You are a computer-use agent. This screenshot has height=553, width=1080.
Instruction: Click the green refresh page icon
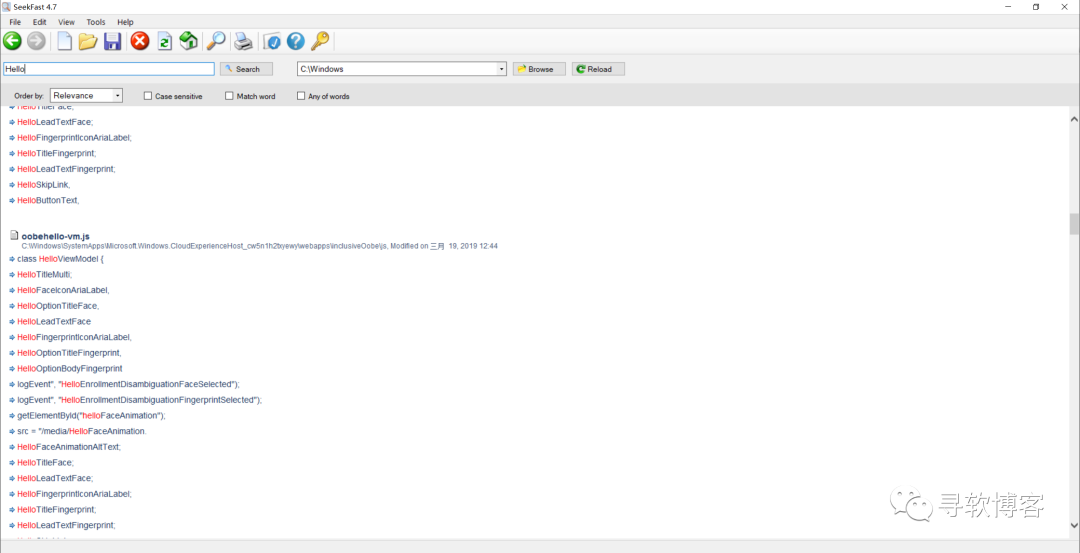[x=165, y=41]
